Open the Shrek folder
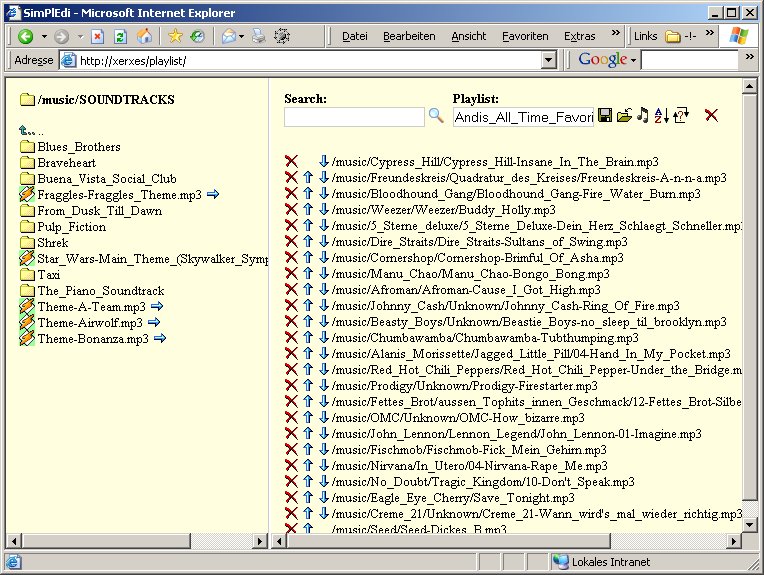 coord(53,243)
